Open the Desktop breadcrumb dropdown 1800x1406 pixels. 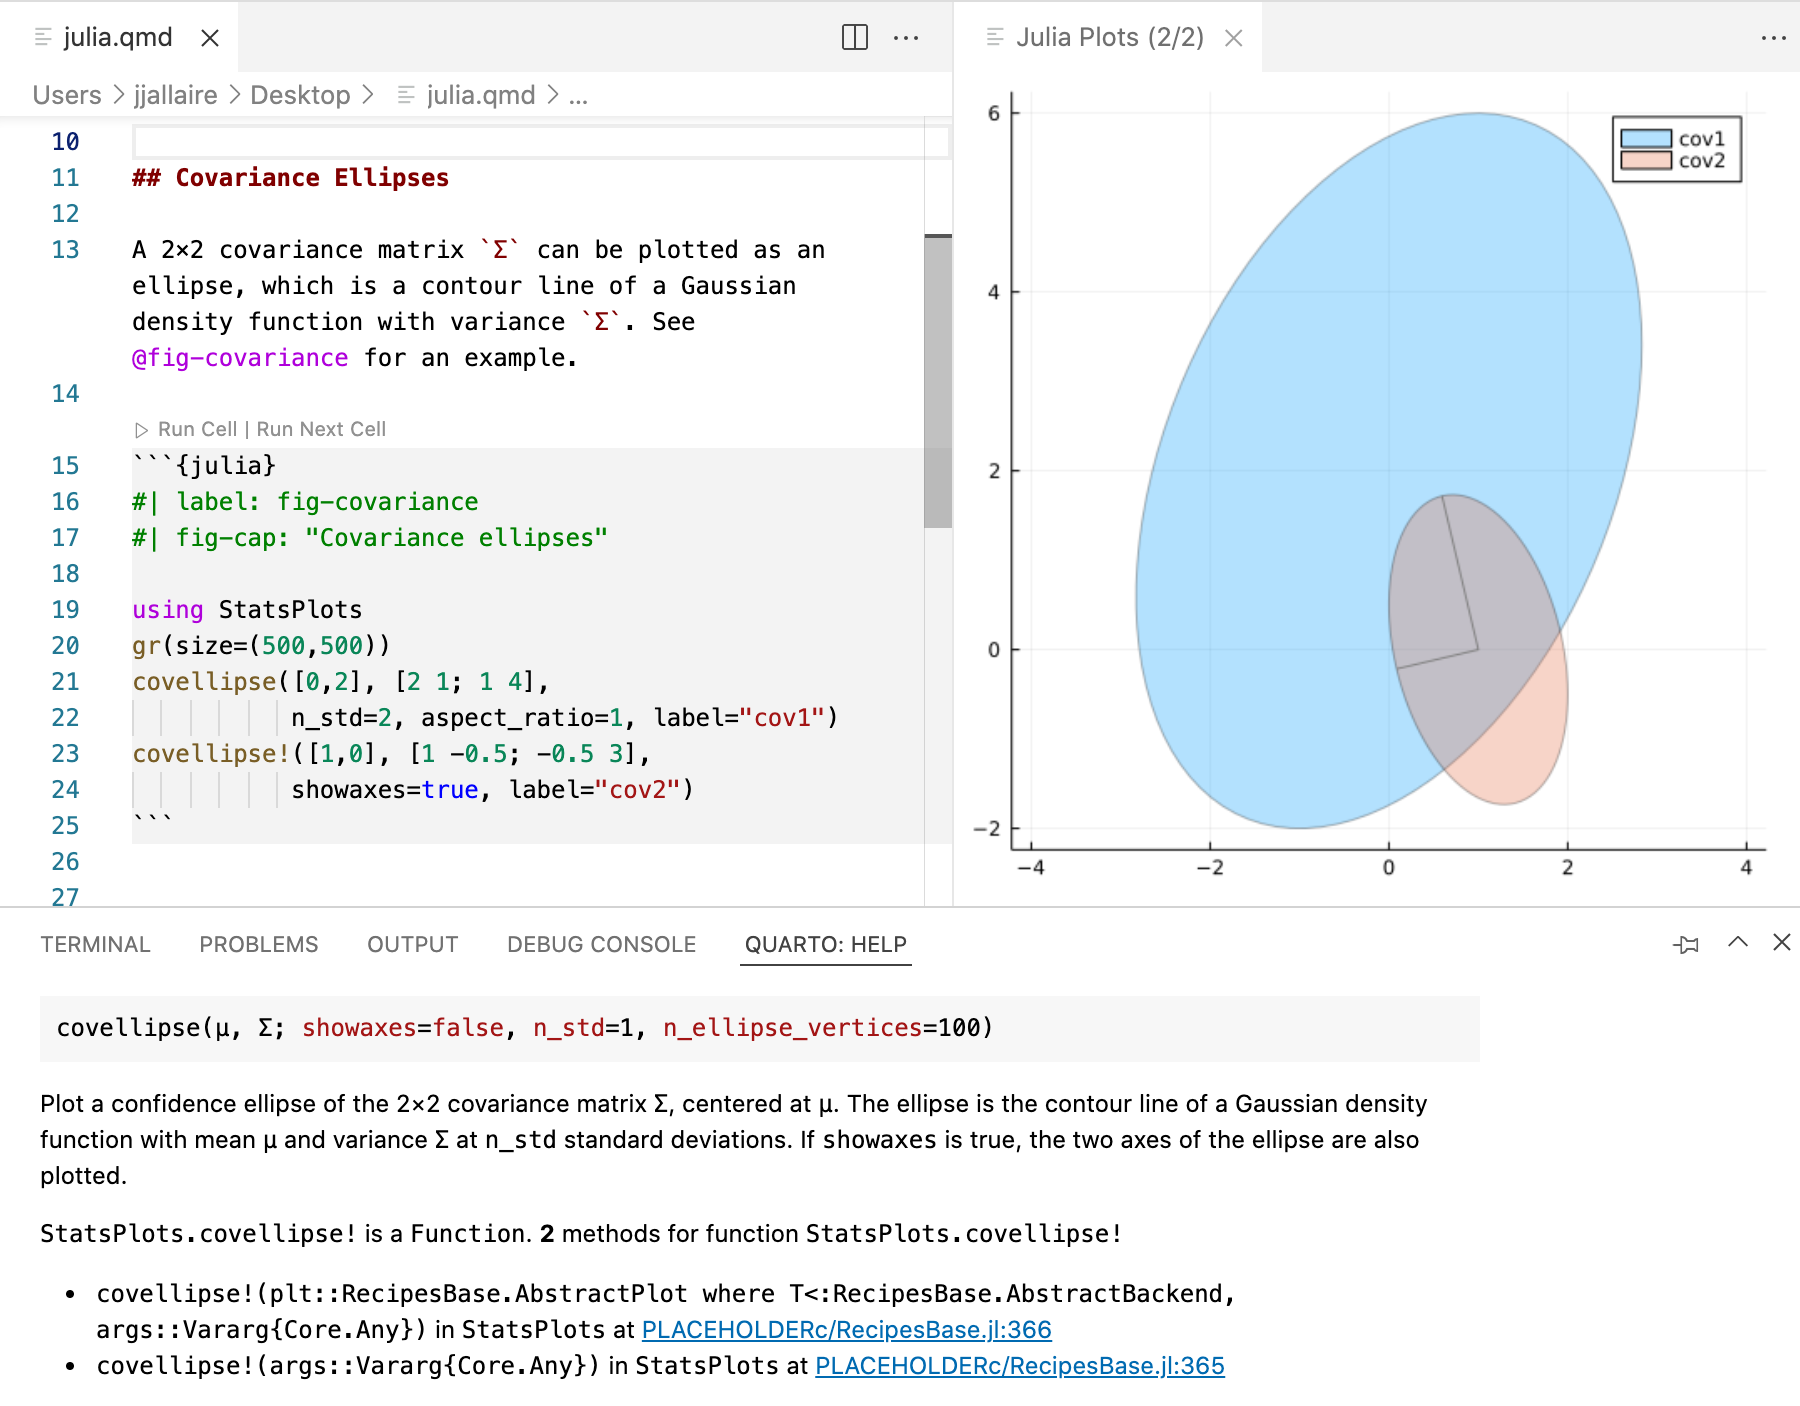click(300, 95)
